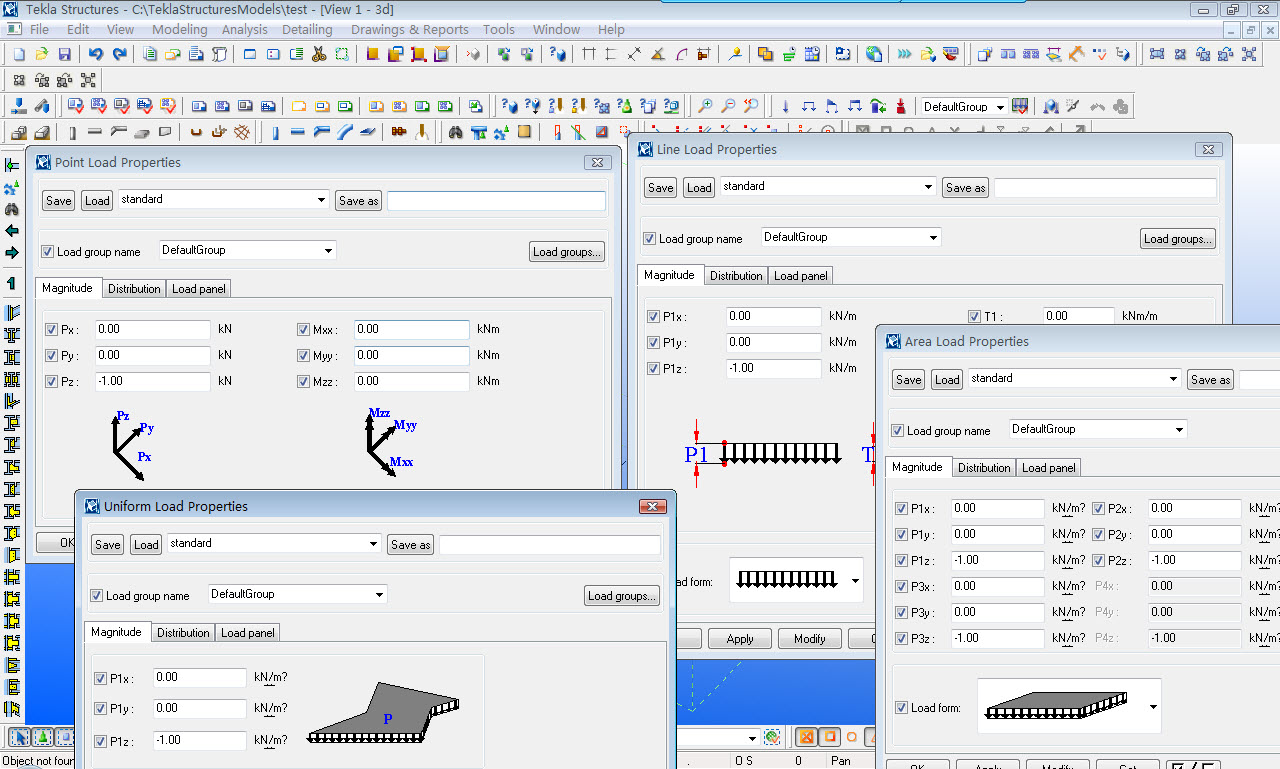1280x769 pixels.
Task: Open the standard dropdown in Line Load Properties
Action: tap(930, 187)
